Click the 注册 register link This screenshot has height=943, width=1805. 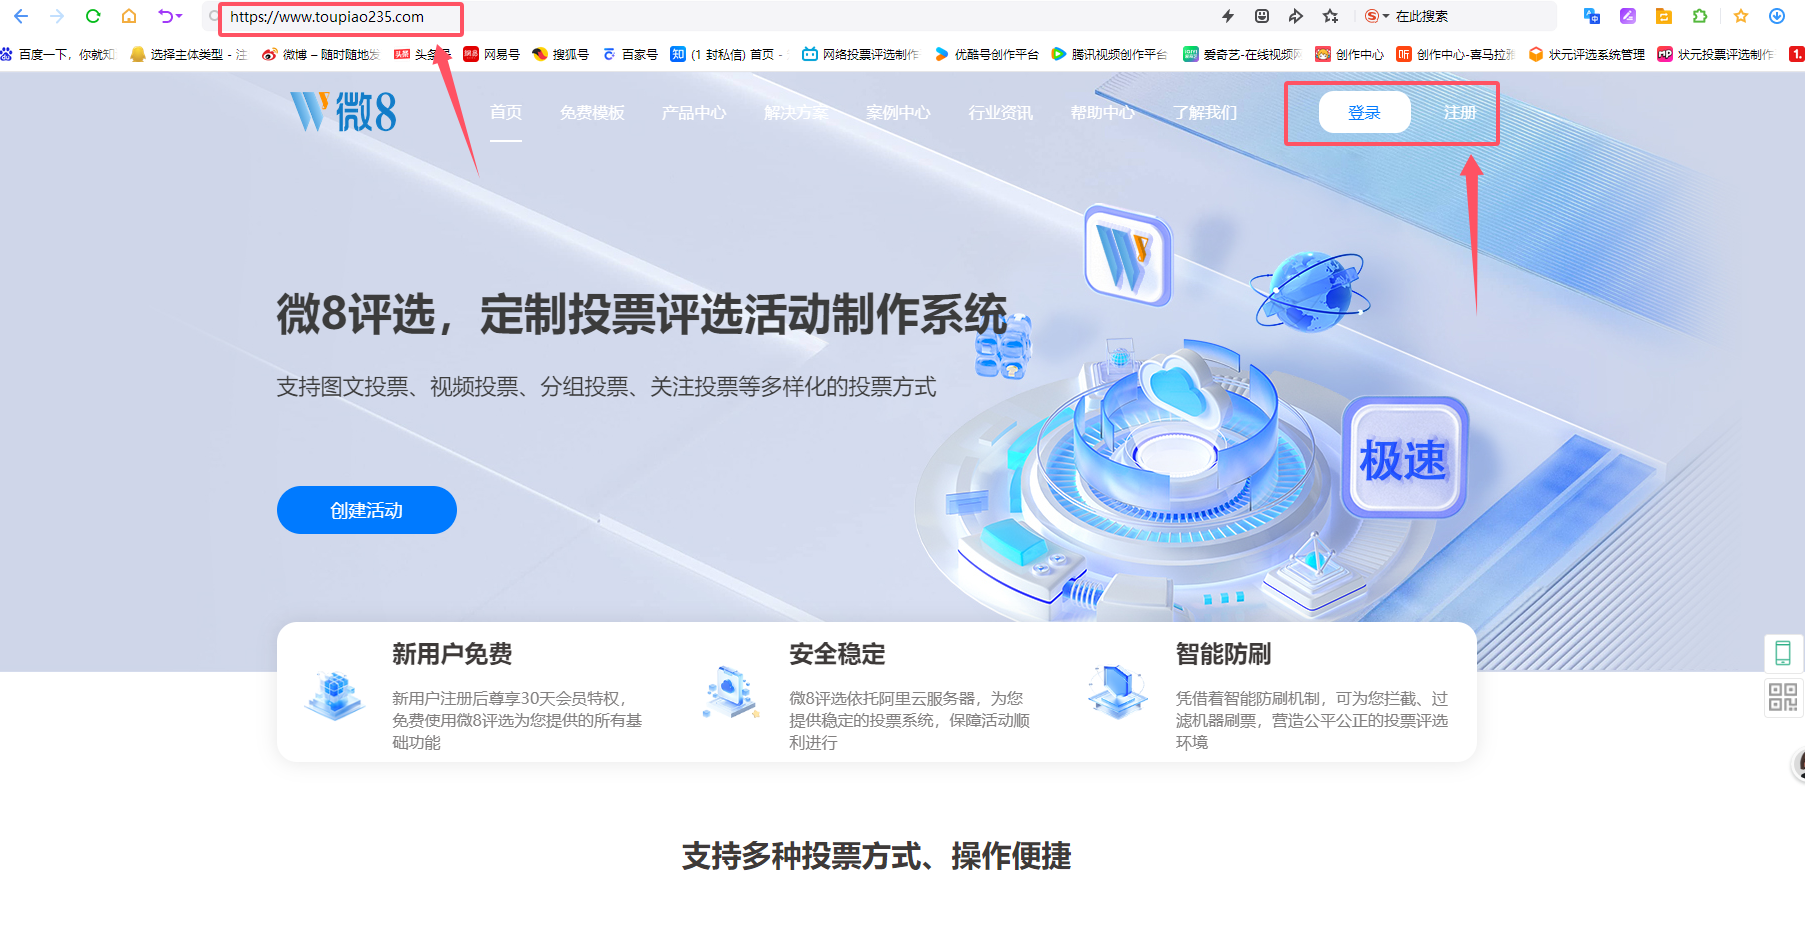(x=1459, y=112)
